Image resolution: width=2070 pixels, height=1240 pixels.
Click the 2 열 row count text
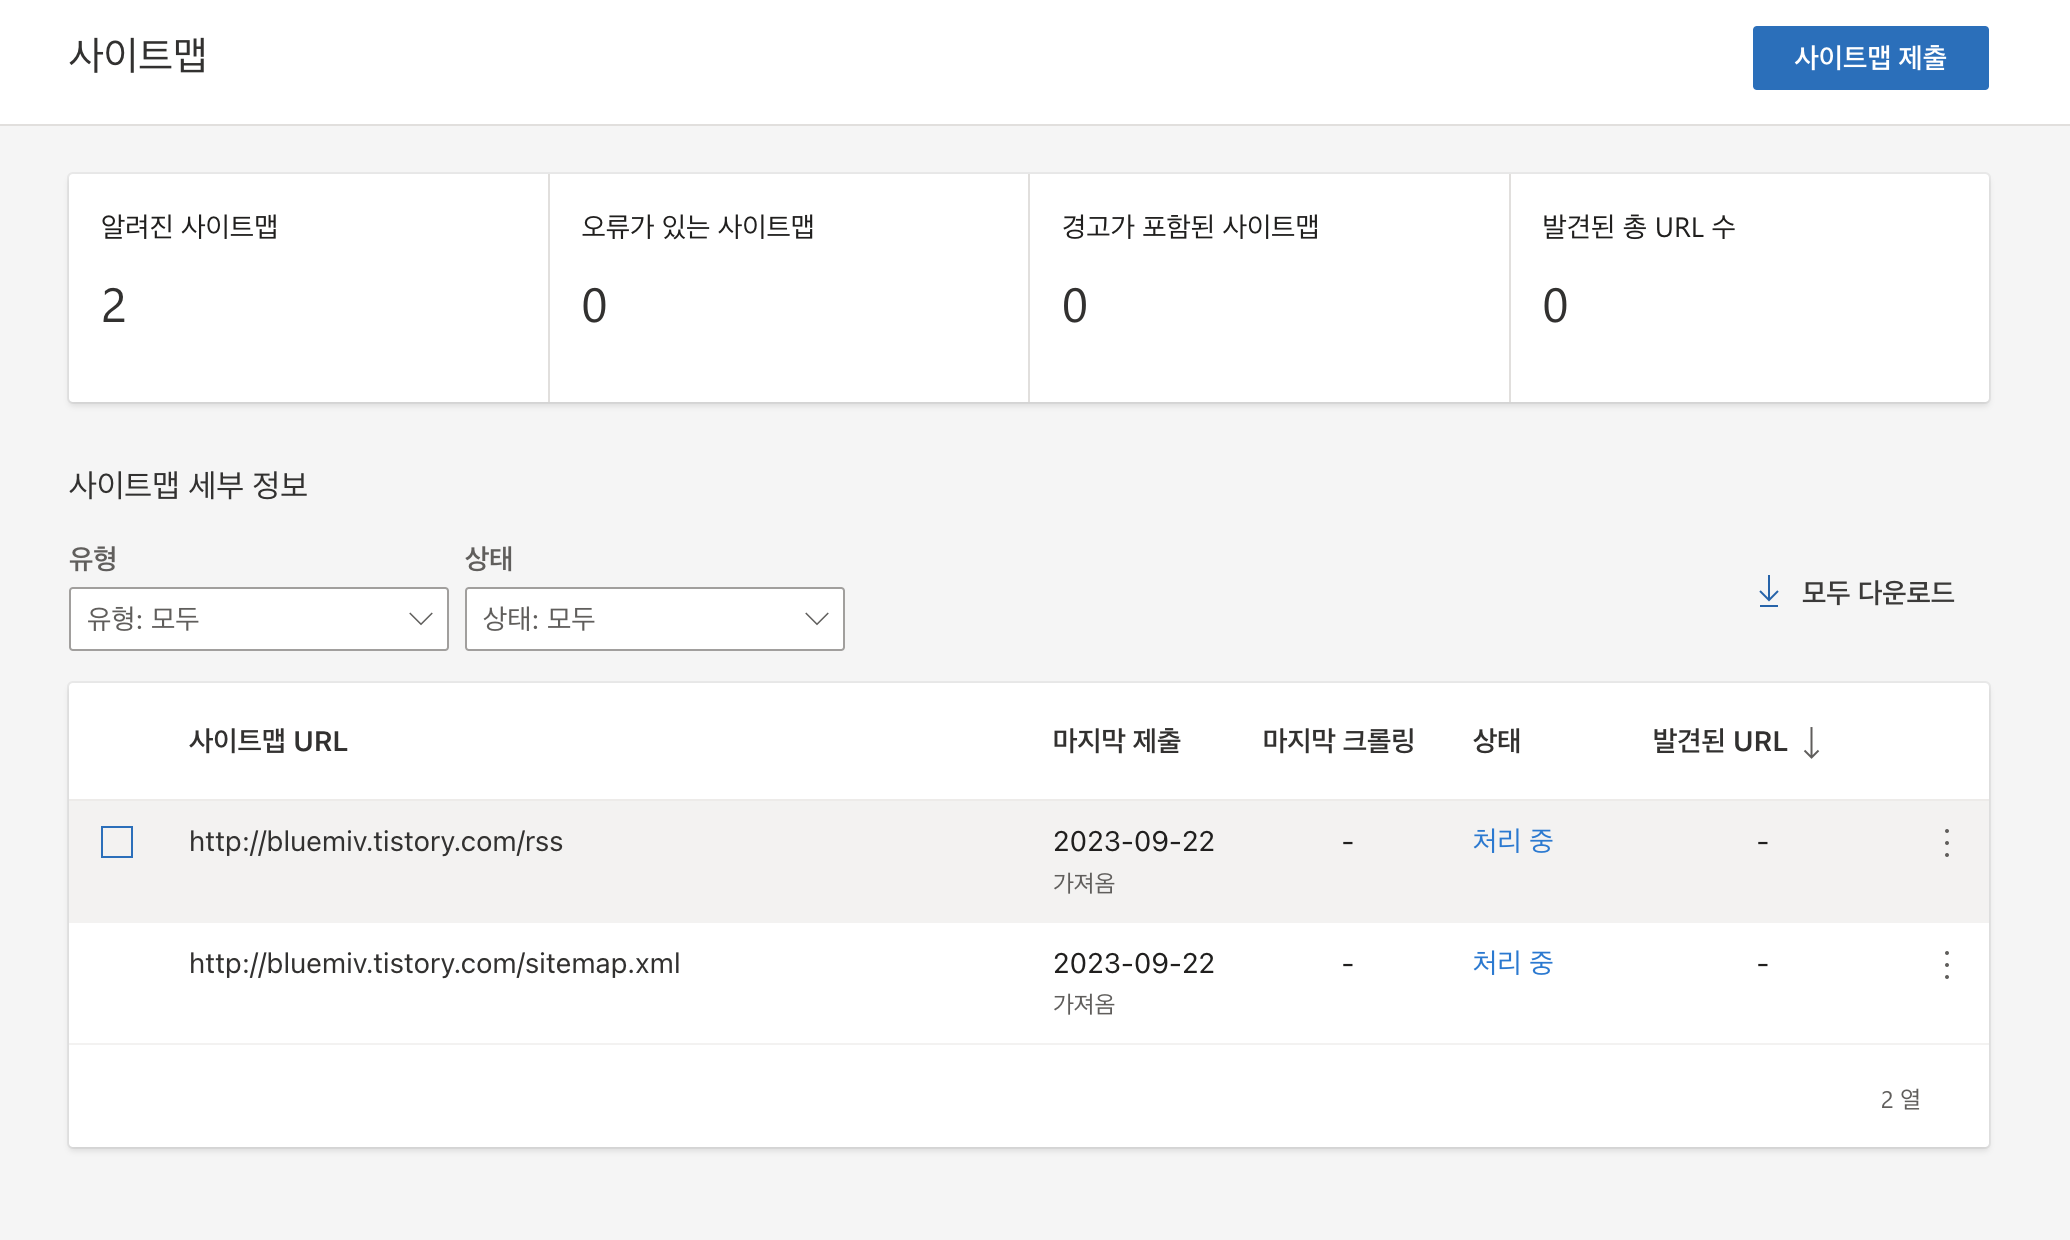[1900, 1099]
